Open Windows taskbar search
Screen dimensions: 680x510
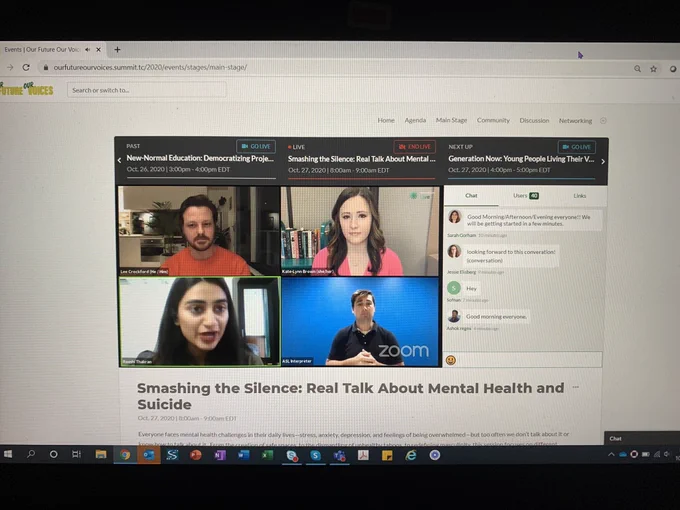point(31,454)
